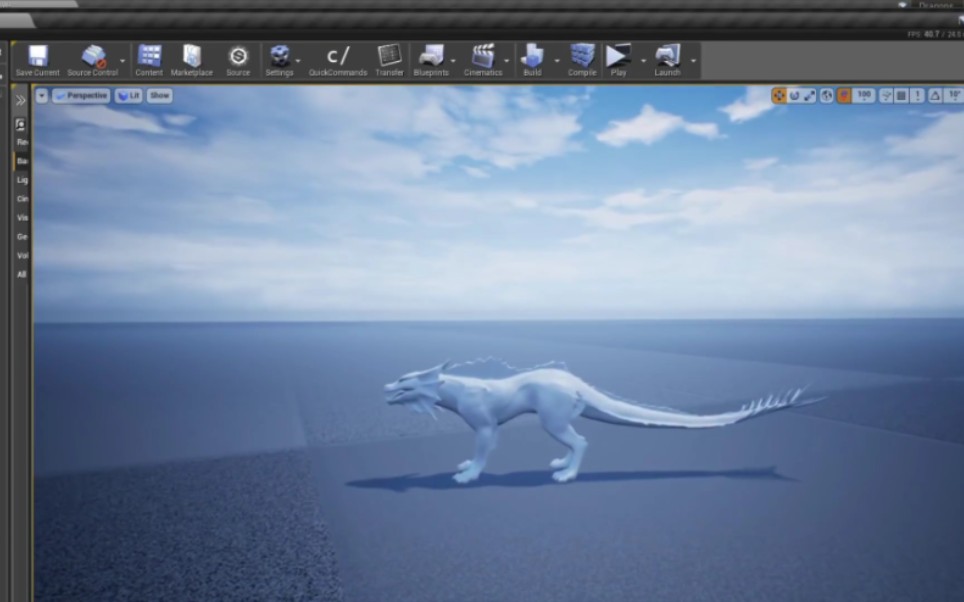Select the Scale transform tool

(809, 94)
